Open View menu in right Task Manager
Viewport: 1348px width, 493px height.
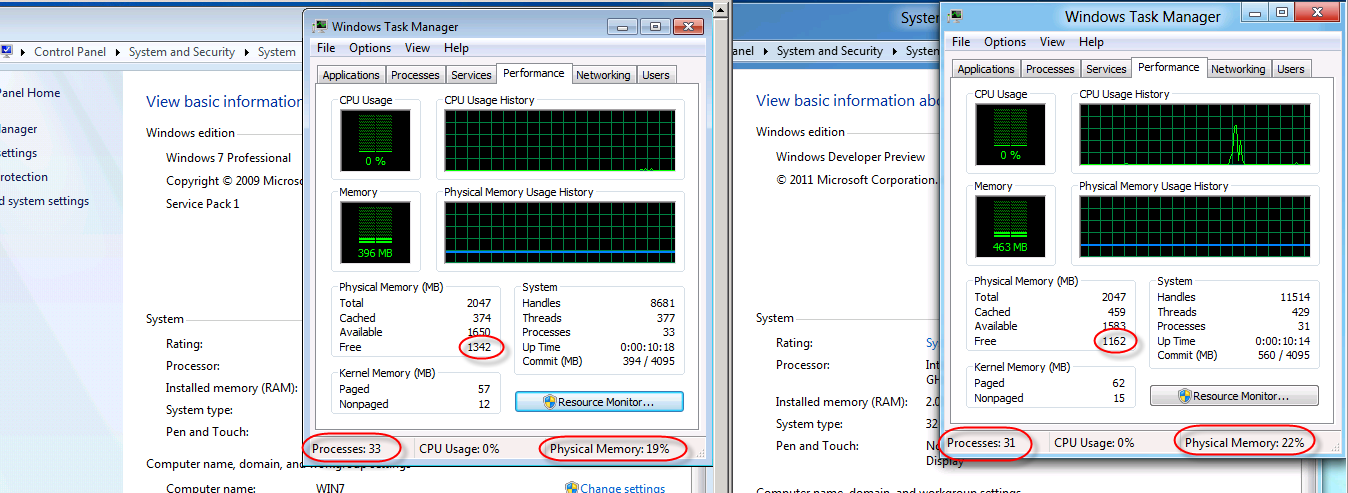click(x=1052, y=42)
